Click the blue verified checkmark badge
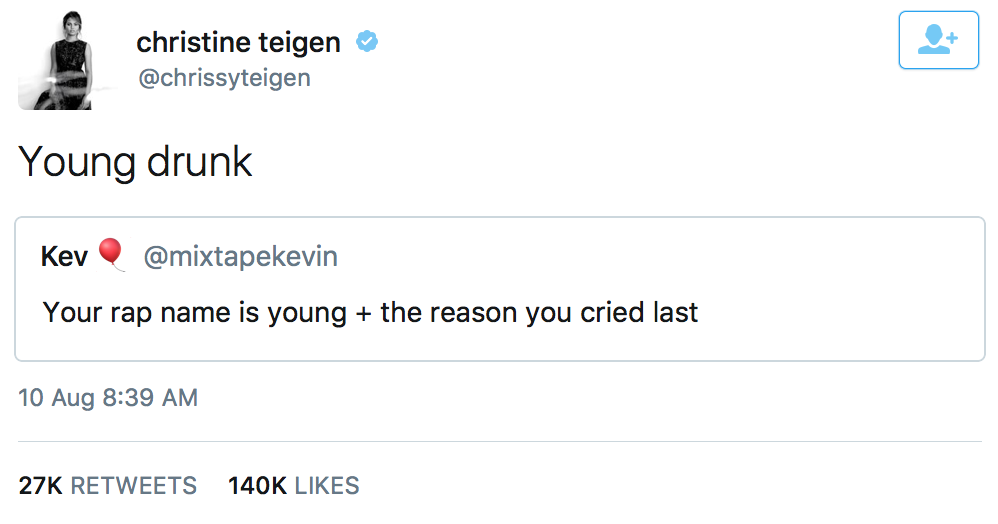Image resolution: width=998 pixels, height=524 pixels. tap(367, 43)
